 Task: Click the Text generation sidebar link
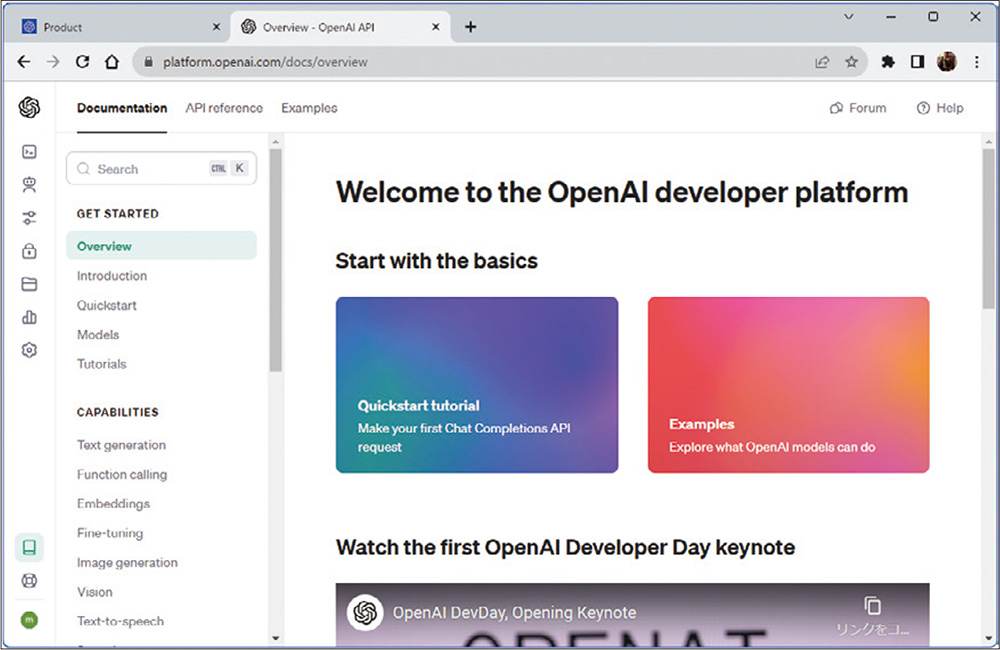click(x=121, y=445)
